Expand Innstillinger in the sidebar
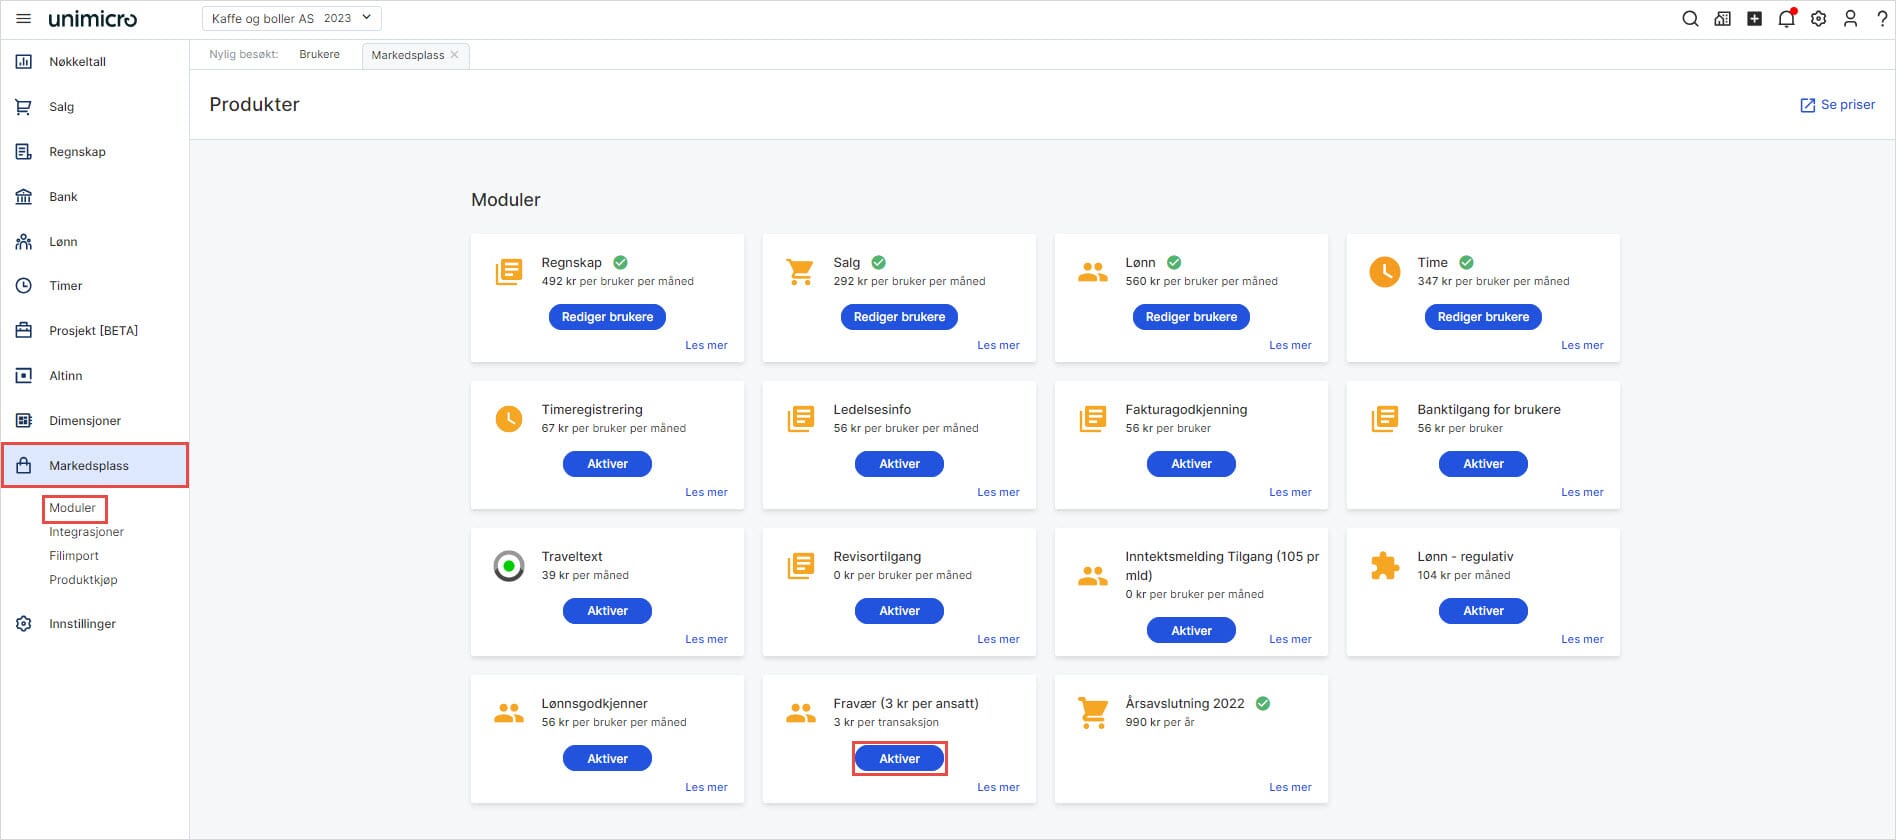1896x840 pixels. coord(82,624)
